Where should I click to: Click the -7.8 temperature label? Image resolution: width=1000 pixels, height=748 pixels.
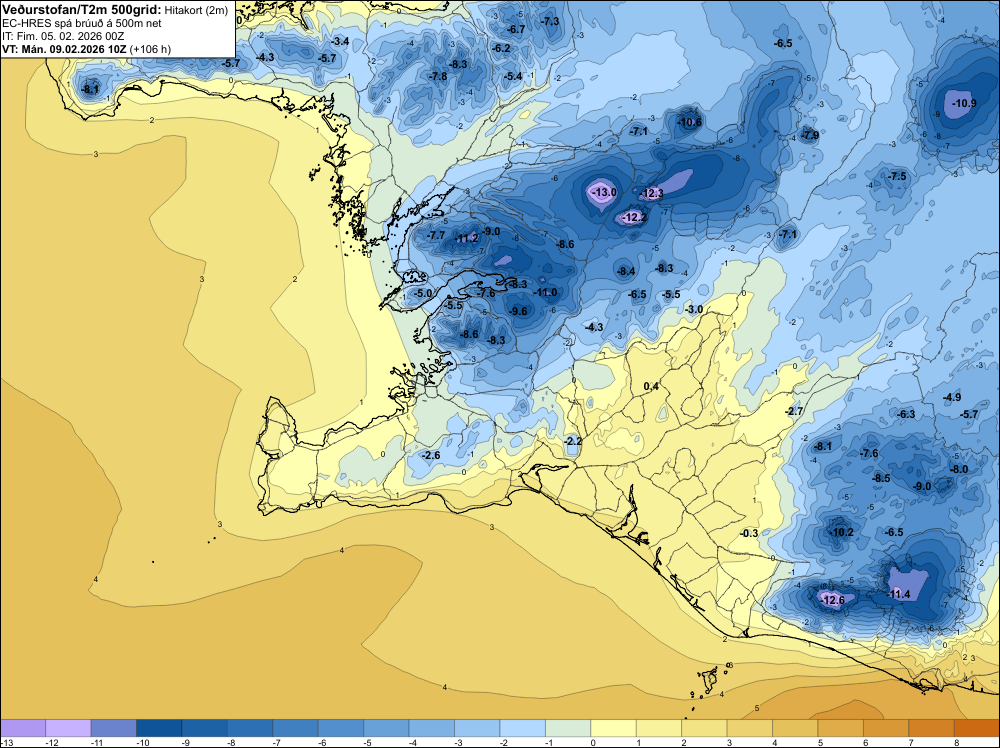(x=438, y=76)
